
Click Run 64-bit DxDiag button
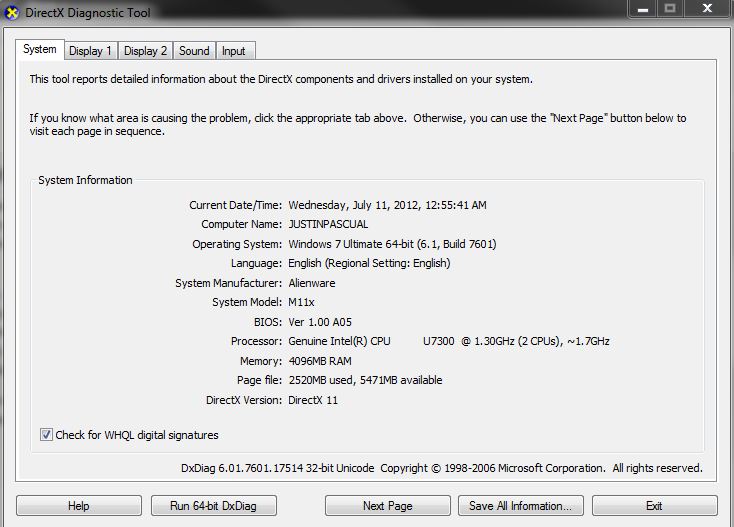click(211, 506)
